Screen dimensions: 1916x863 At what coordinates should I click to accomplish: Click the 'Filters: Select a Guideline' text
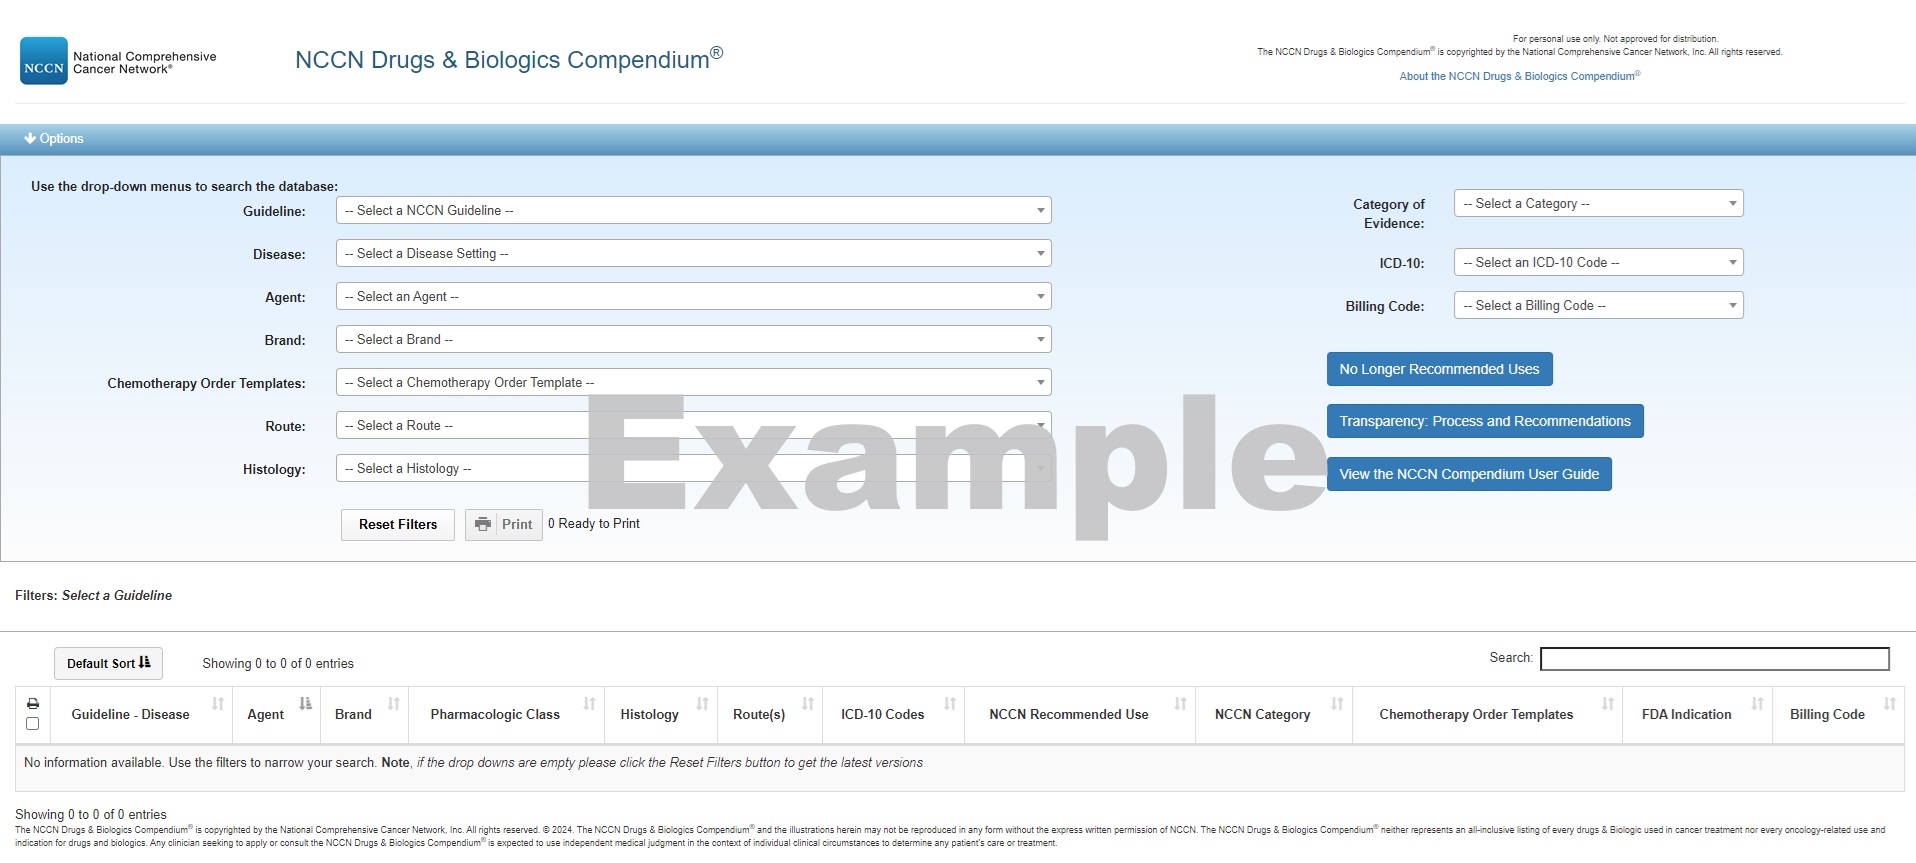(x=93, y=595)
